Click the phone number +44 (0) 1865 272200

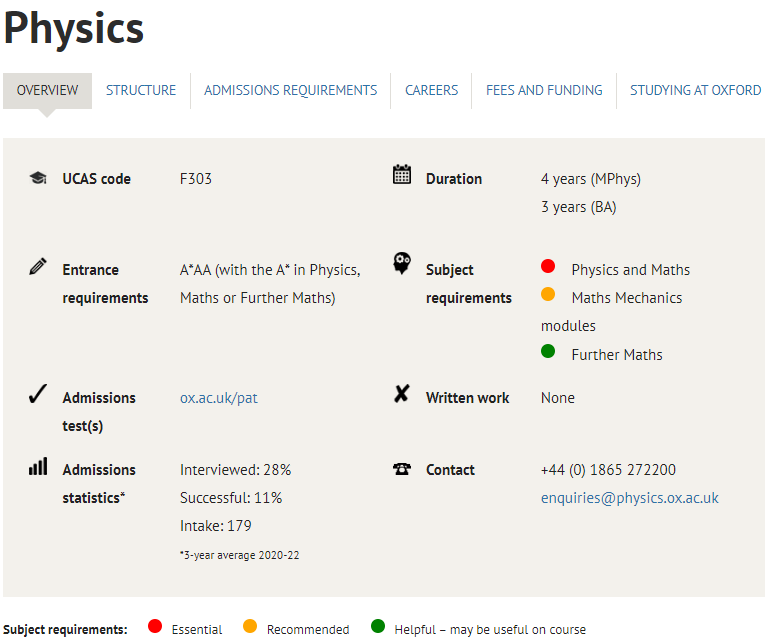[608, 470]
